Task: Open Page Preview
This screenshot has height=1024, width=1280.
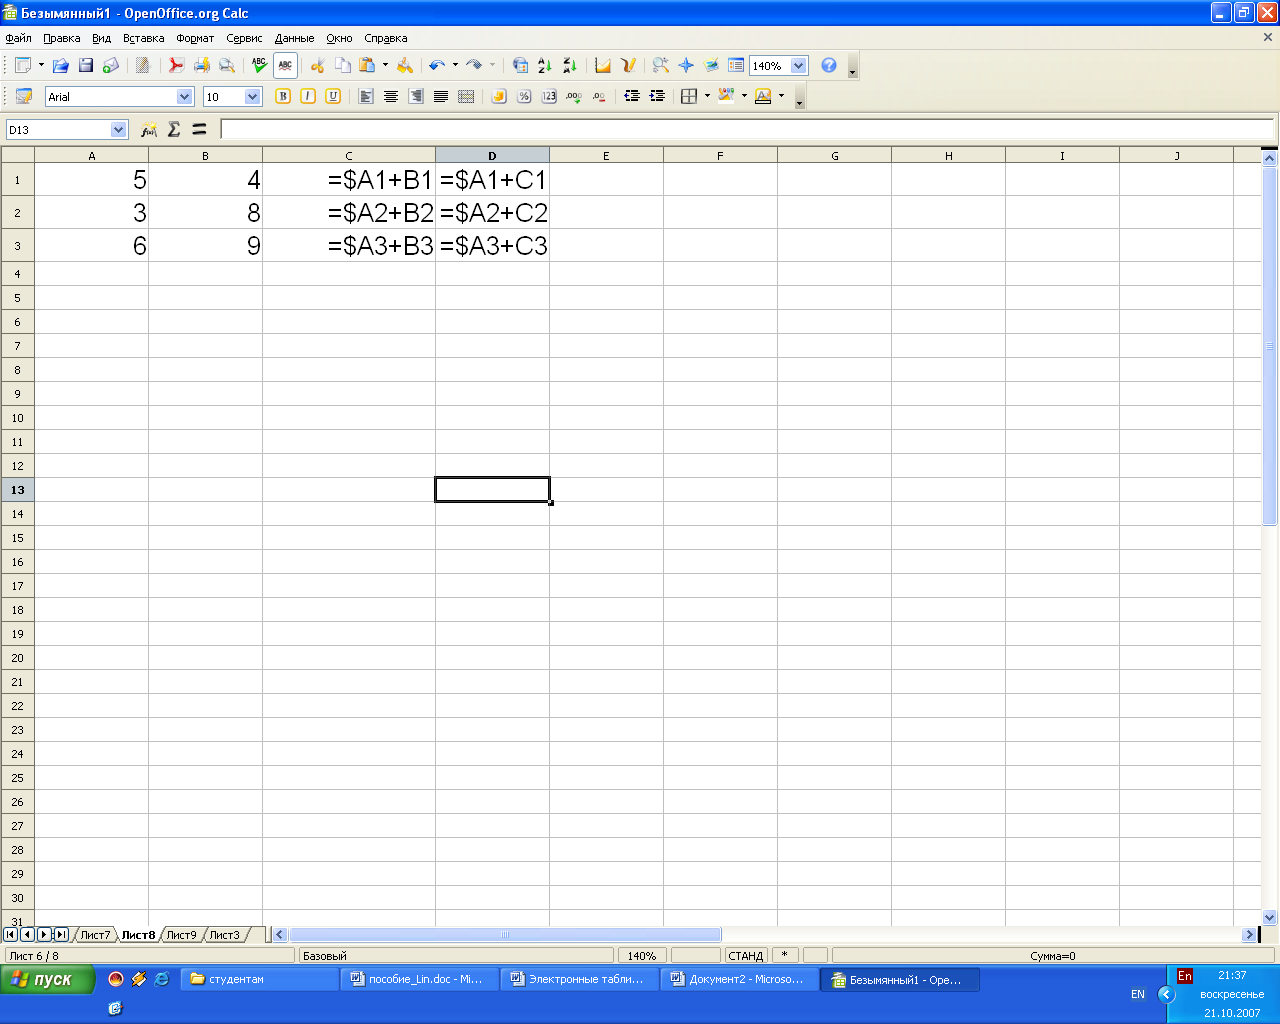Action: tap(227, 66)
